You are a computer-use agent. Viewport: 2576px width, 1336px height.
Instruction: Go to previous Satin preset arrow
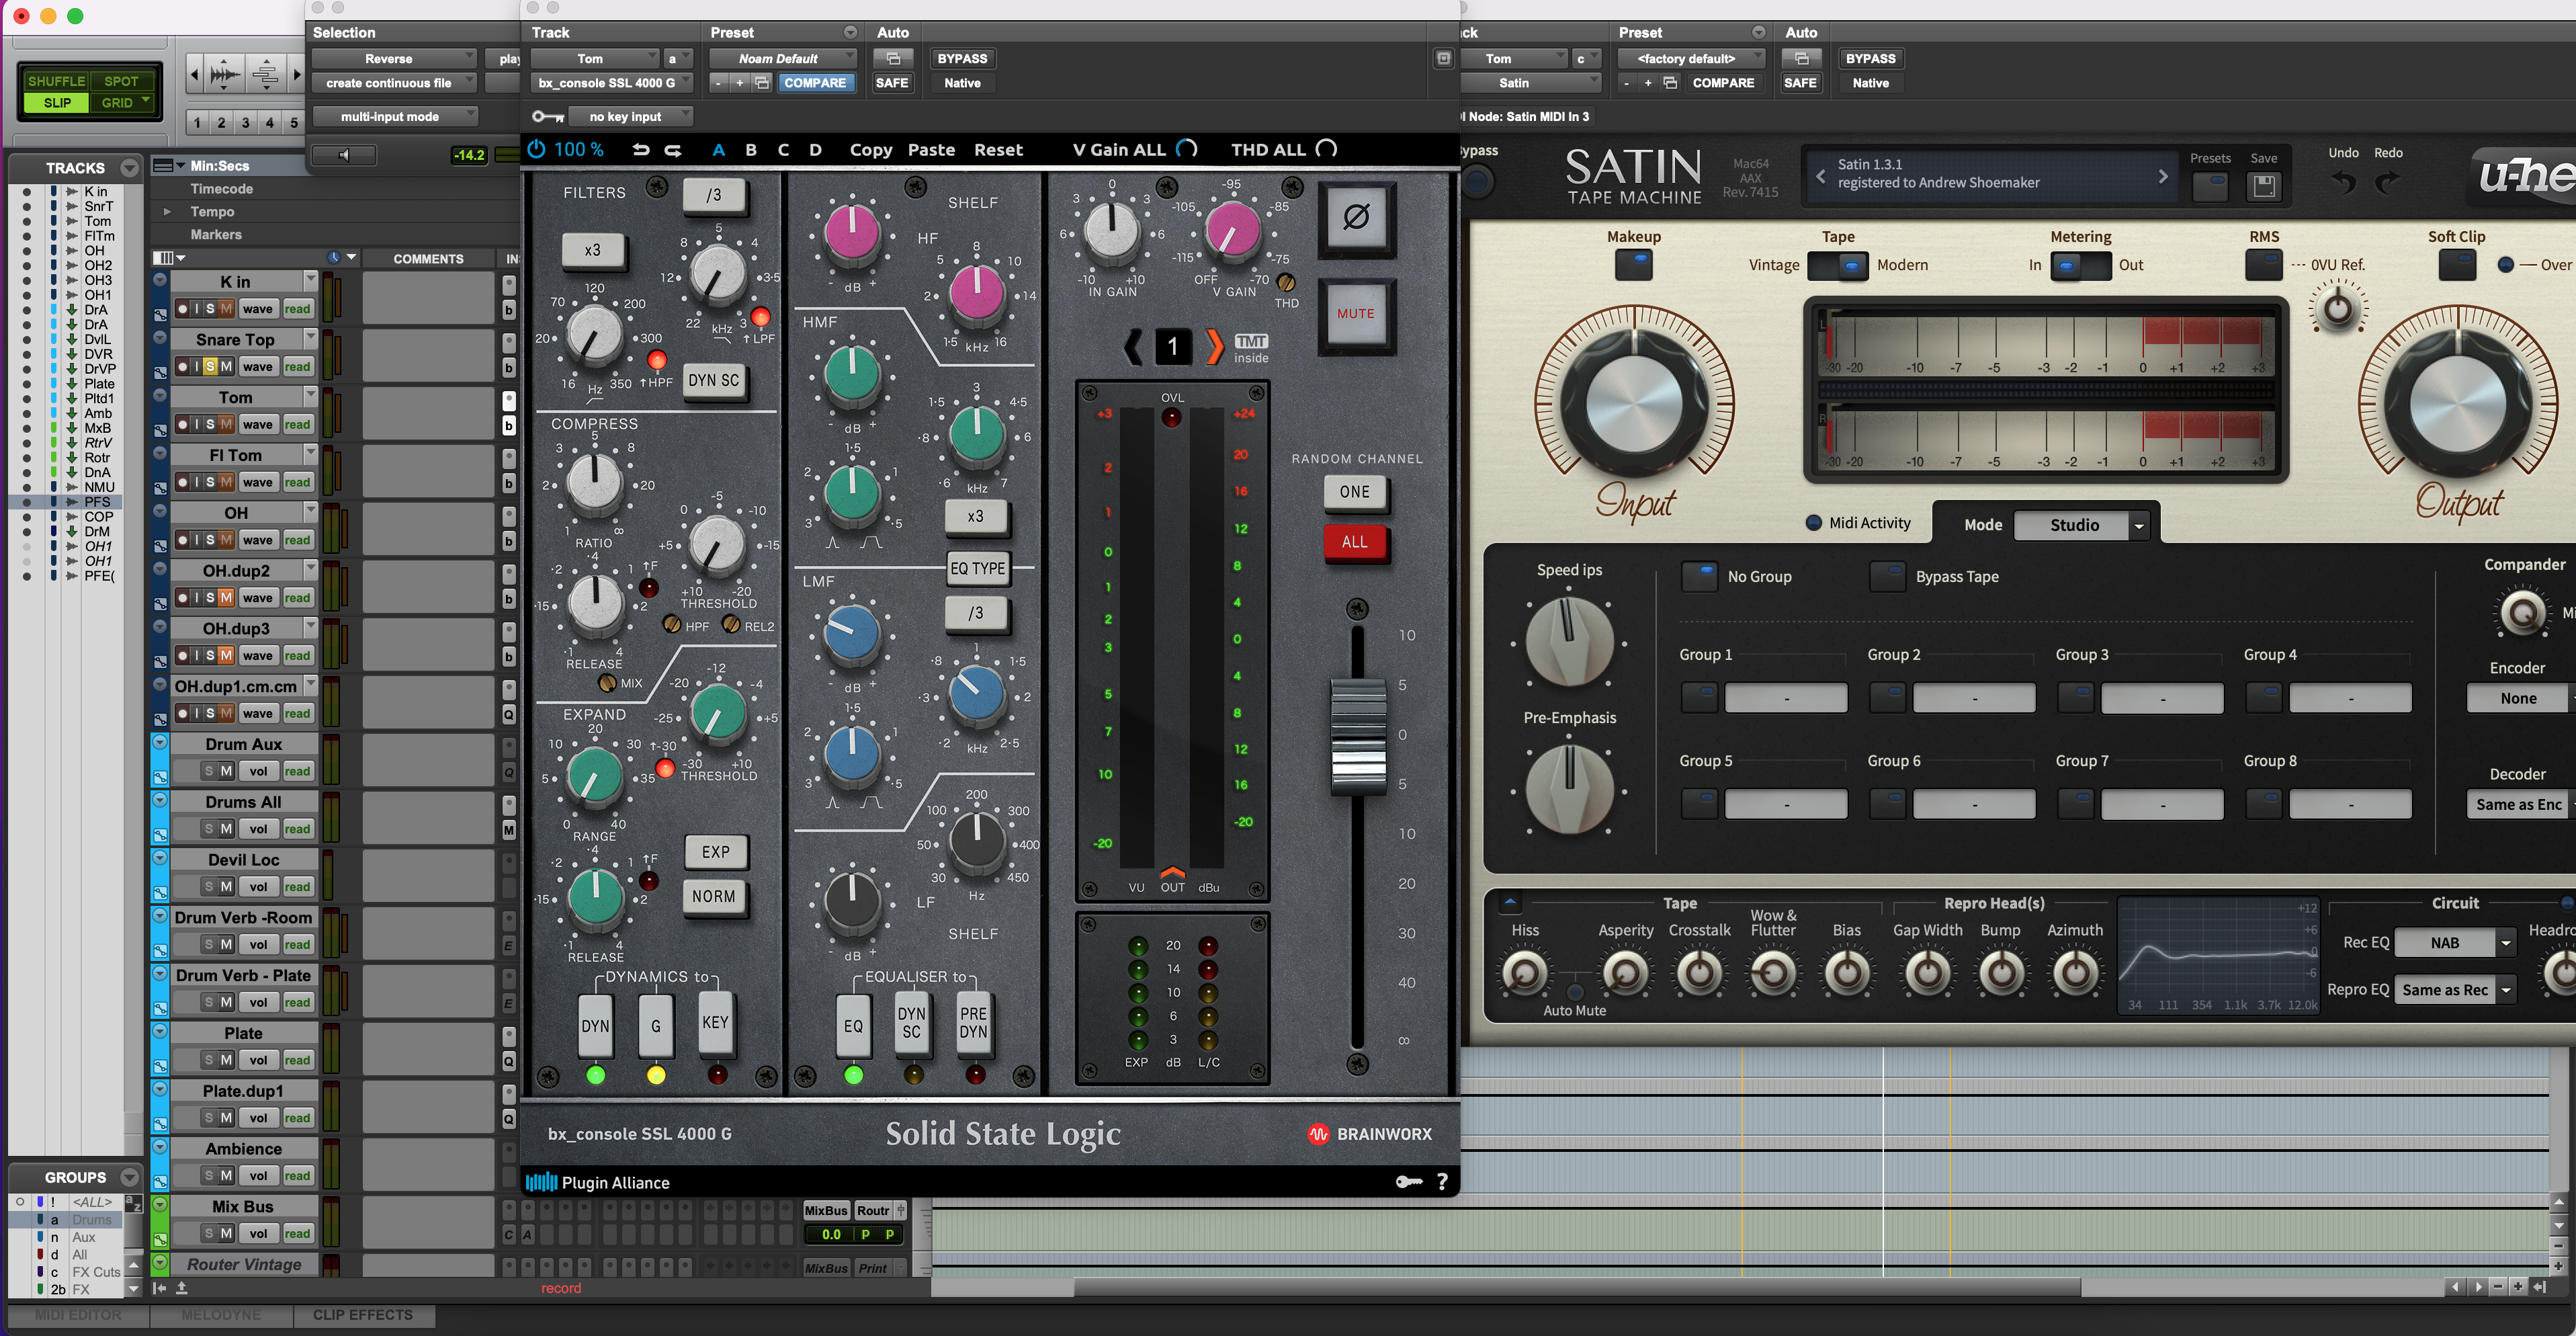click(1820, 176)
